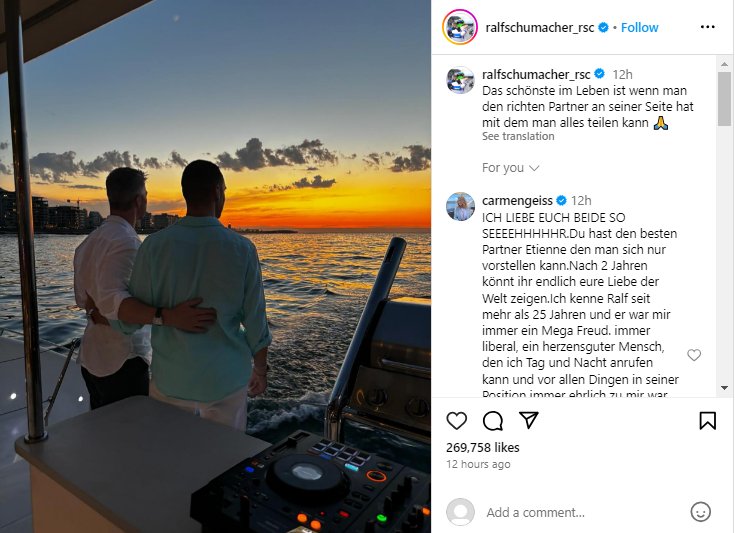View the 269,758 likes list
The width and height of the screenshot is (735, 533).
click(x=483, y=448)
